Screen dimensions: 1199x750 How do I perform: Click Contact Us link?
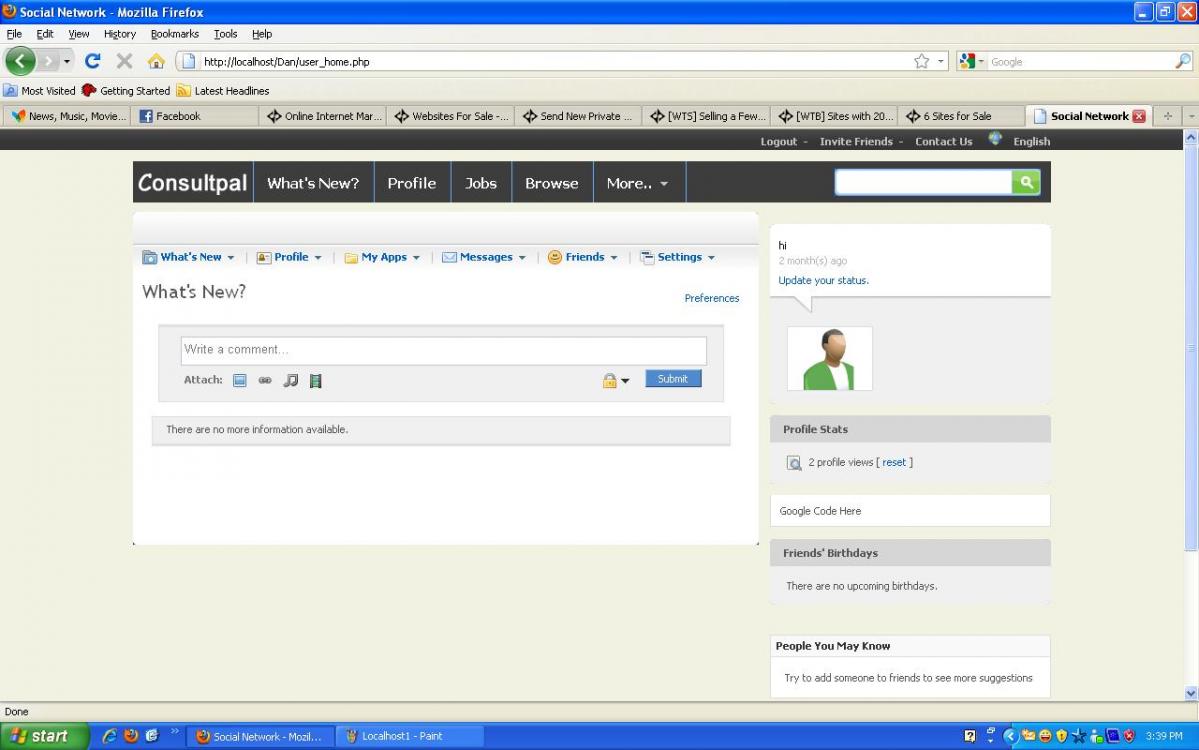click(x=944, y=141)
